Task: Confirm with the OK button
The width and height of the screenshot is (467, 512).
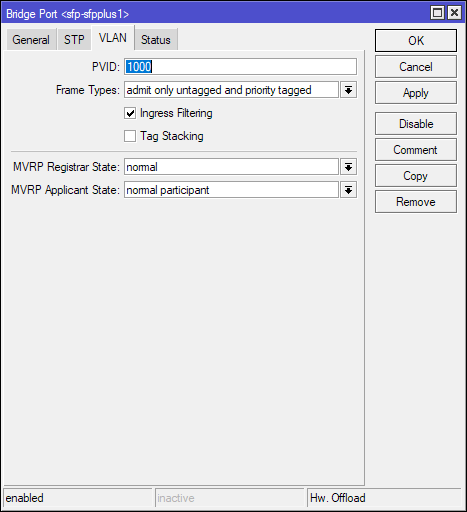Action: click(x=416, y=41)
